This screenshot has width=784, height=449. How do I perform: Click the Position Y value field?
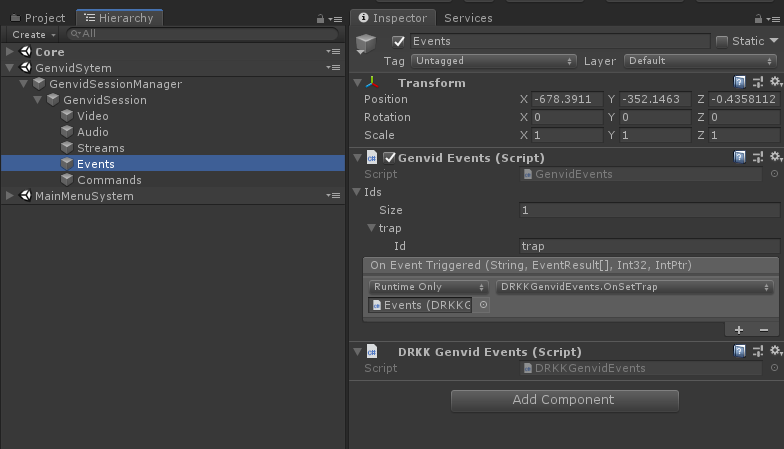pyautogui.click(x=655, y=99)
